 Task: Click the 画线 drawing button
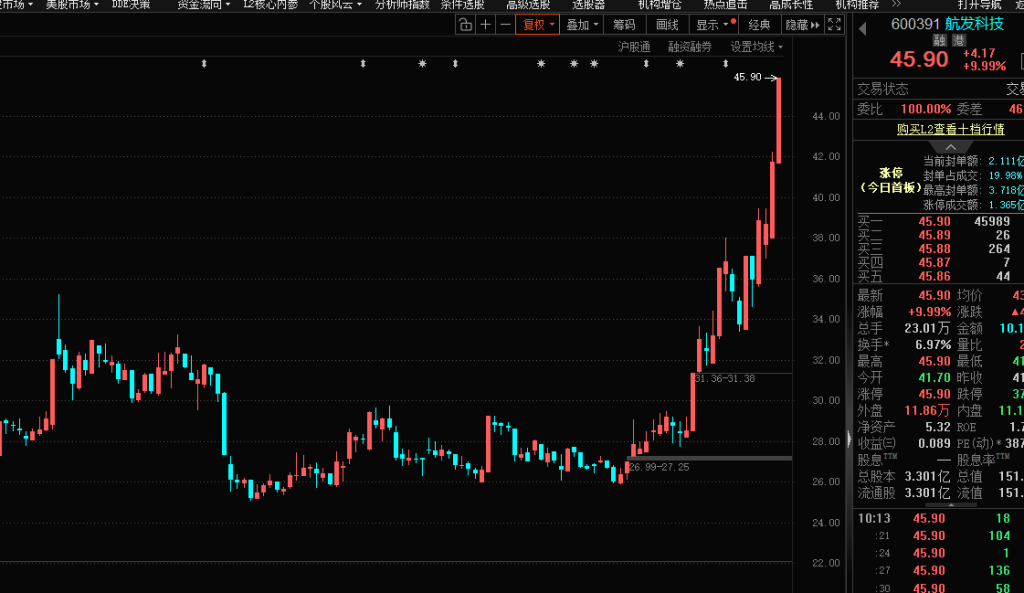click(667, 25)
